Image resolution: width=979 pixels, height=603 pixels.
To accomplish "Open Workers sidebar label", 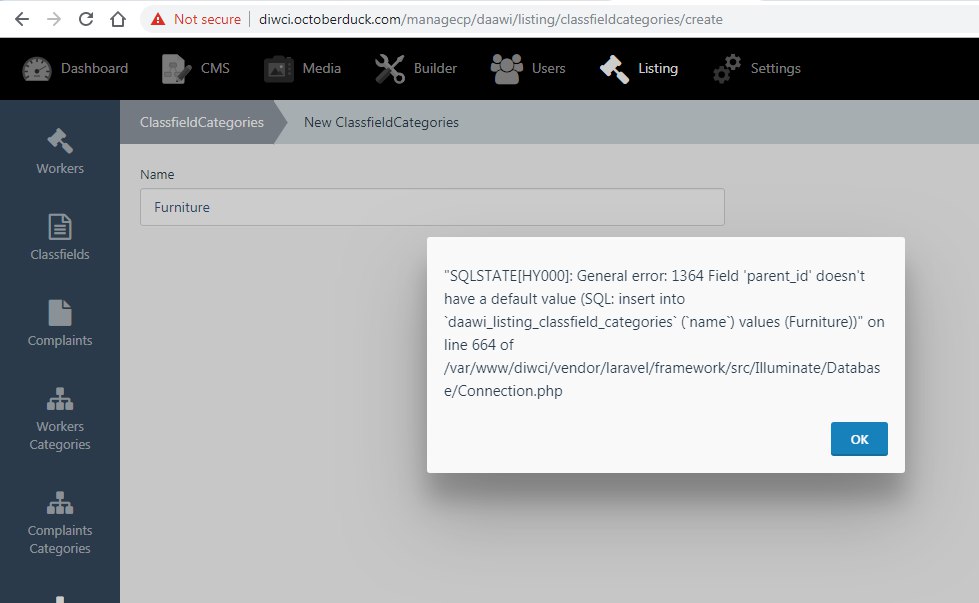I will coord(60,169).
